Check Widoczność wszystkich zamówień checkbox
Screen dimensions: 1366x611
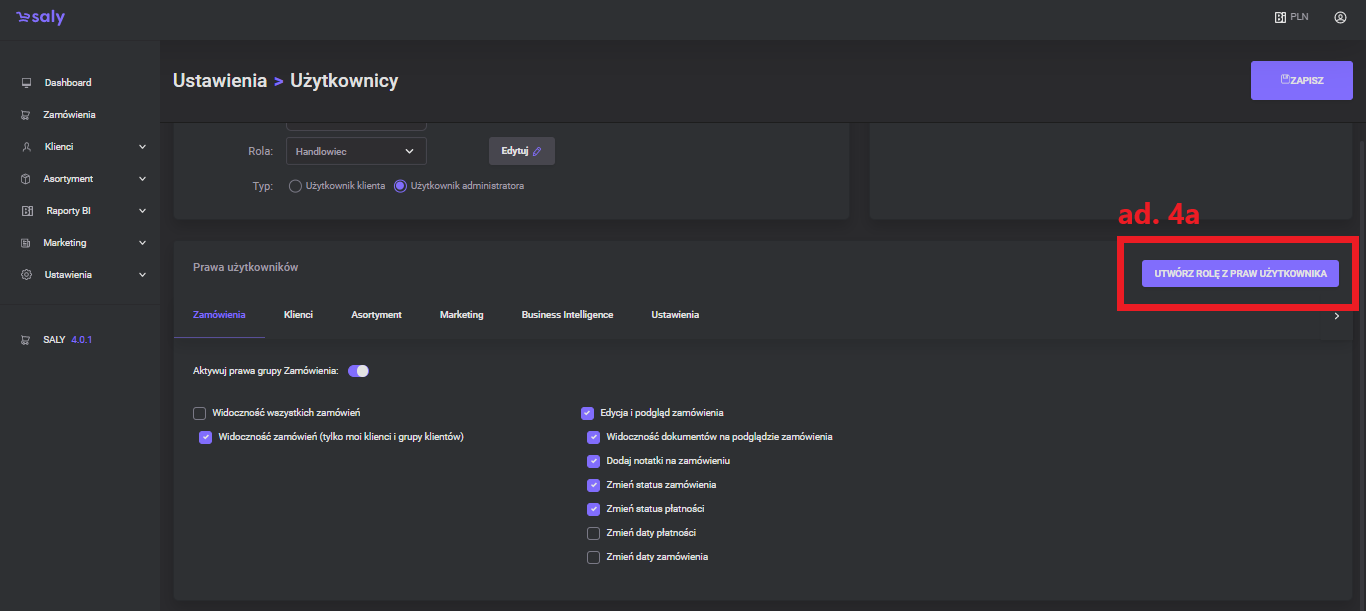(x=200, y=413)
